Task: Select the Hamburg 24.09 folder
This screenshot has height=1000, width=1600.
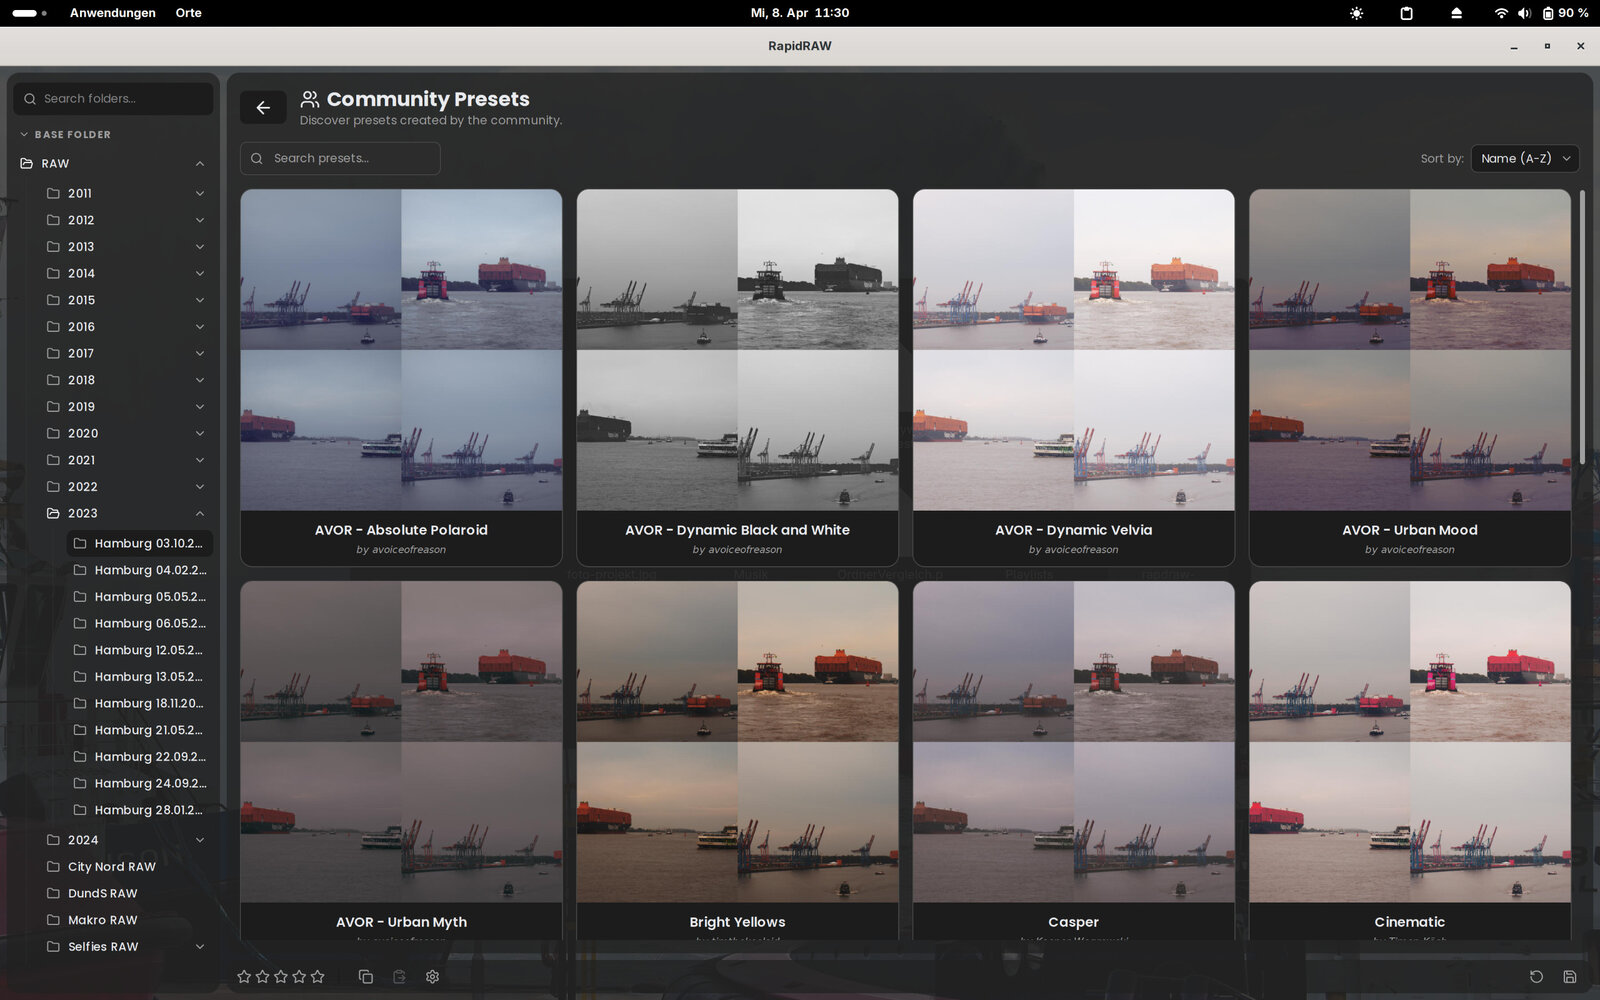Action: point(149,784)
